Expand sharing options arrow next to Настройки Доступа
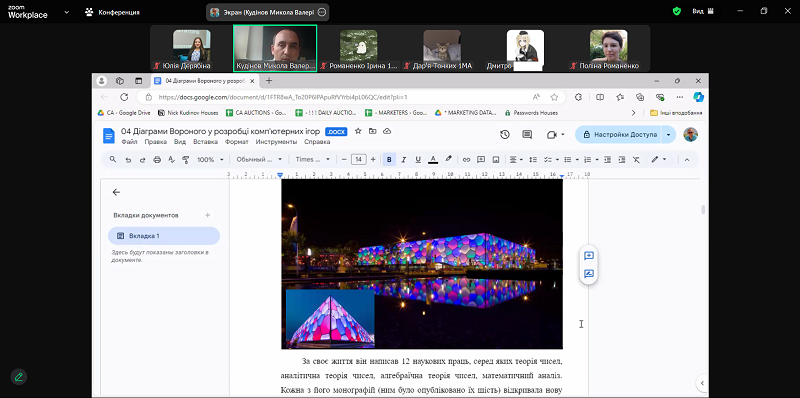Image resolution: width=800 pixels, height=398 pixels. tap(668, 135)
